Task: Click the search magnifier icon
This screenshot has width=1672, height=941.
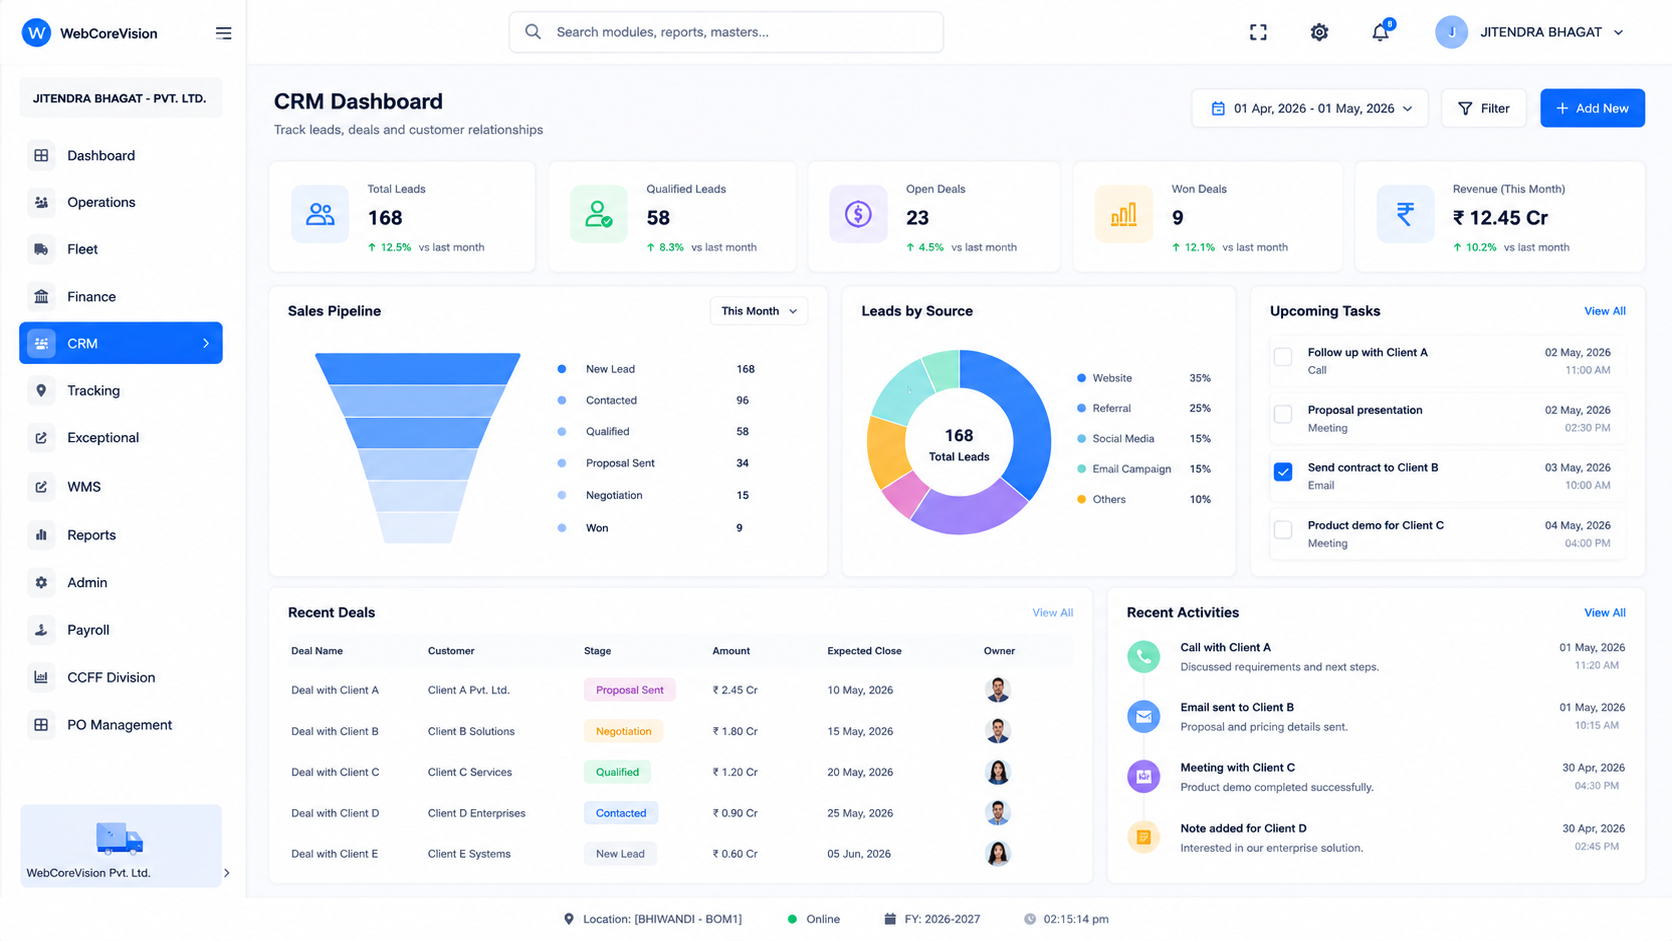Action: tap(533, 32)
